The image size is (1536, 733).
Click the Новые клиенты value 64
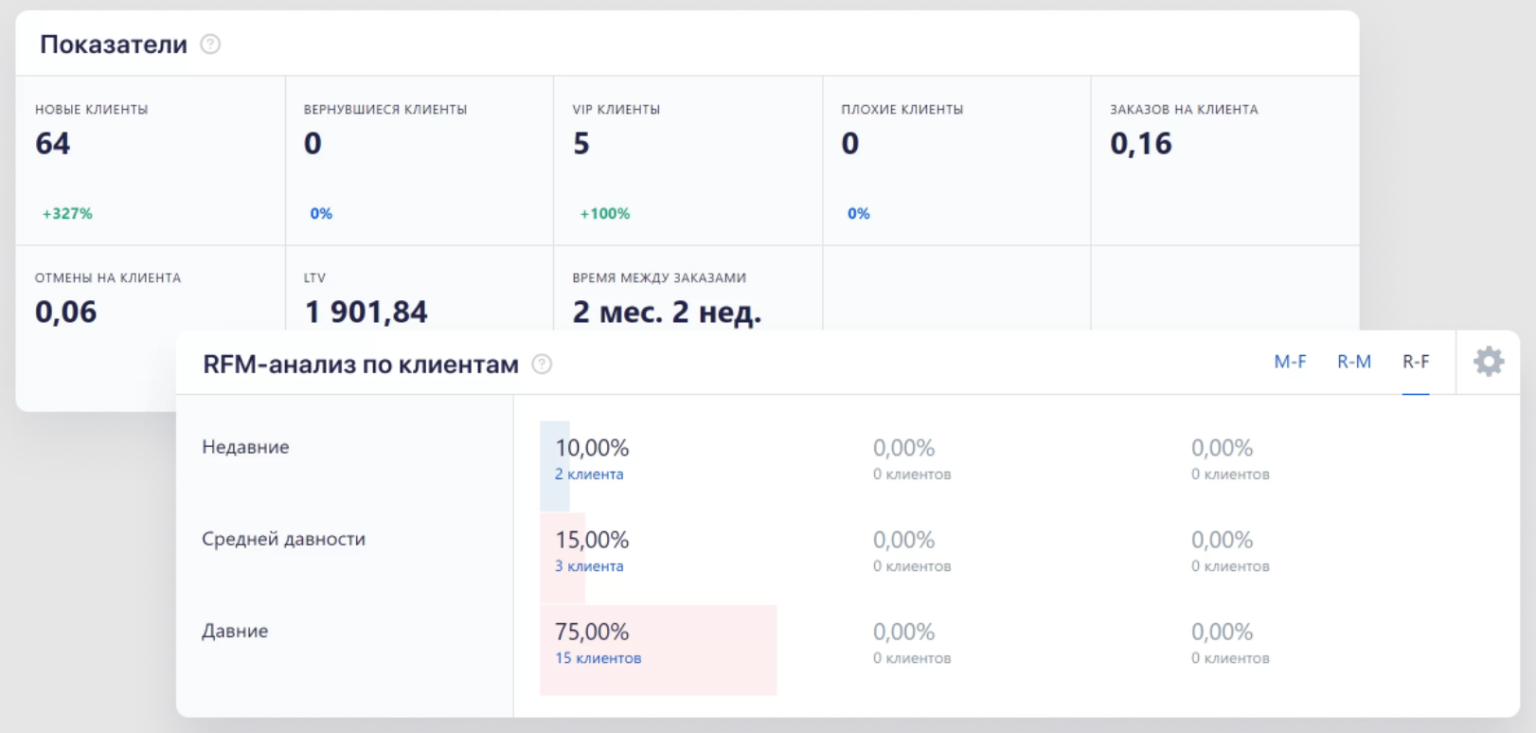point(53,144)
